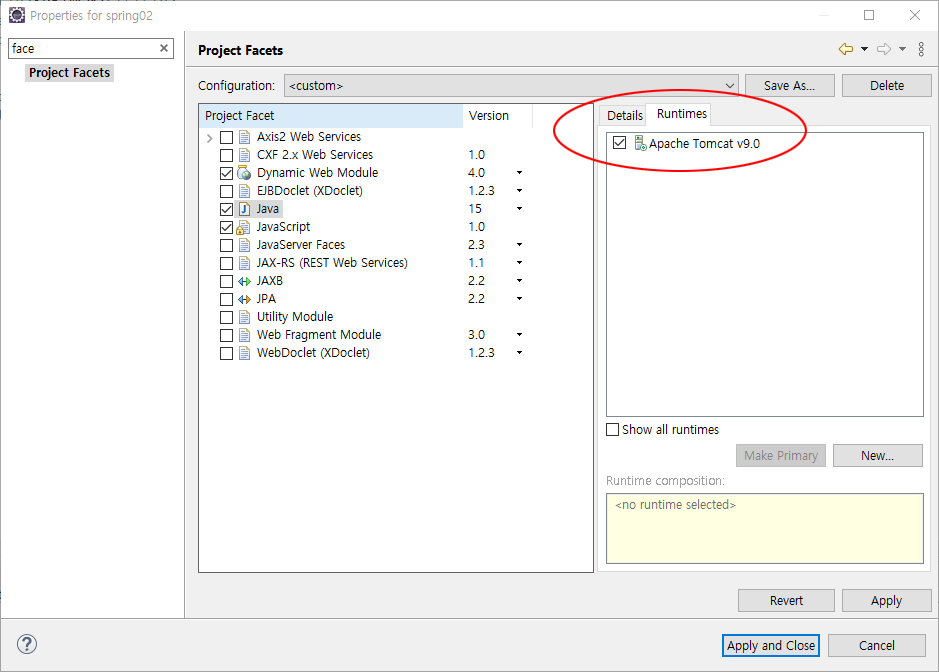The height and width of the screenshot is (672, 939).
Task: Enable the Axis2 Web Services checkbox
Action: [x=226, y=137]
